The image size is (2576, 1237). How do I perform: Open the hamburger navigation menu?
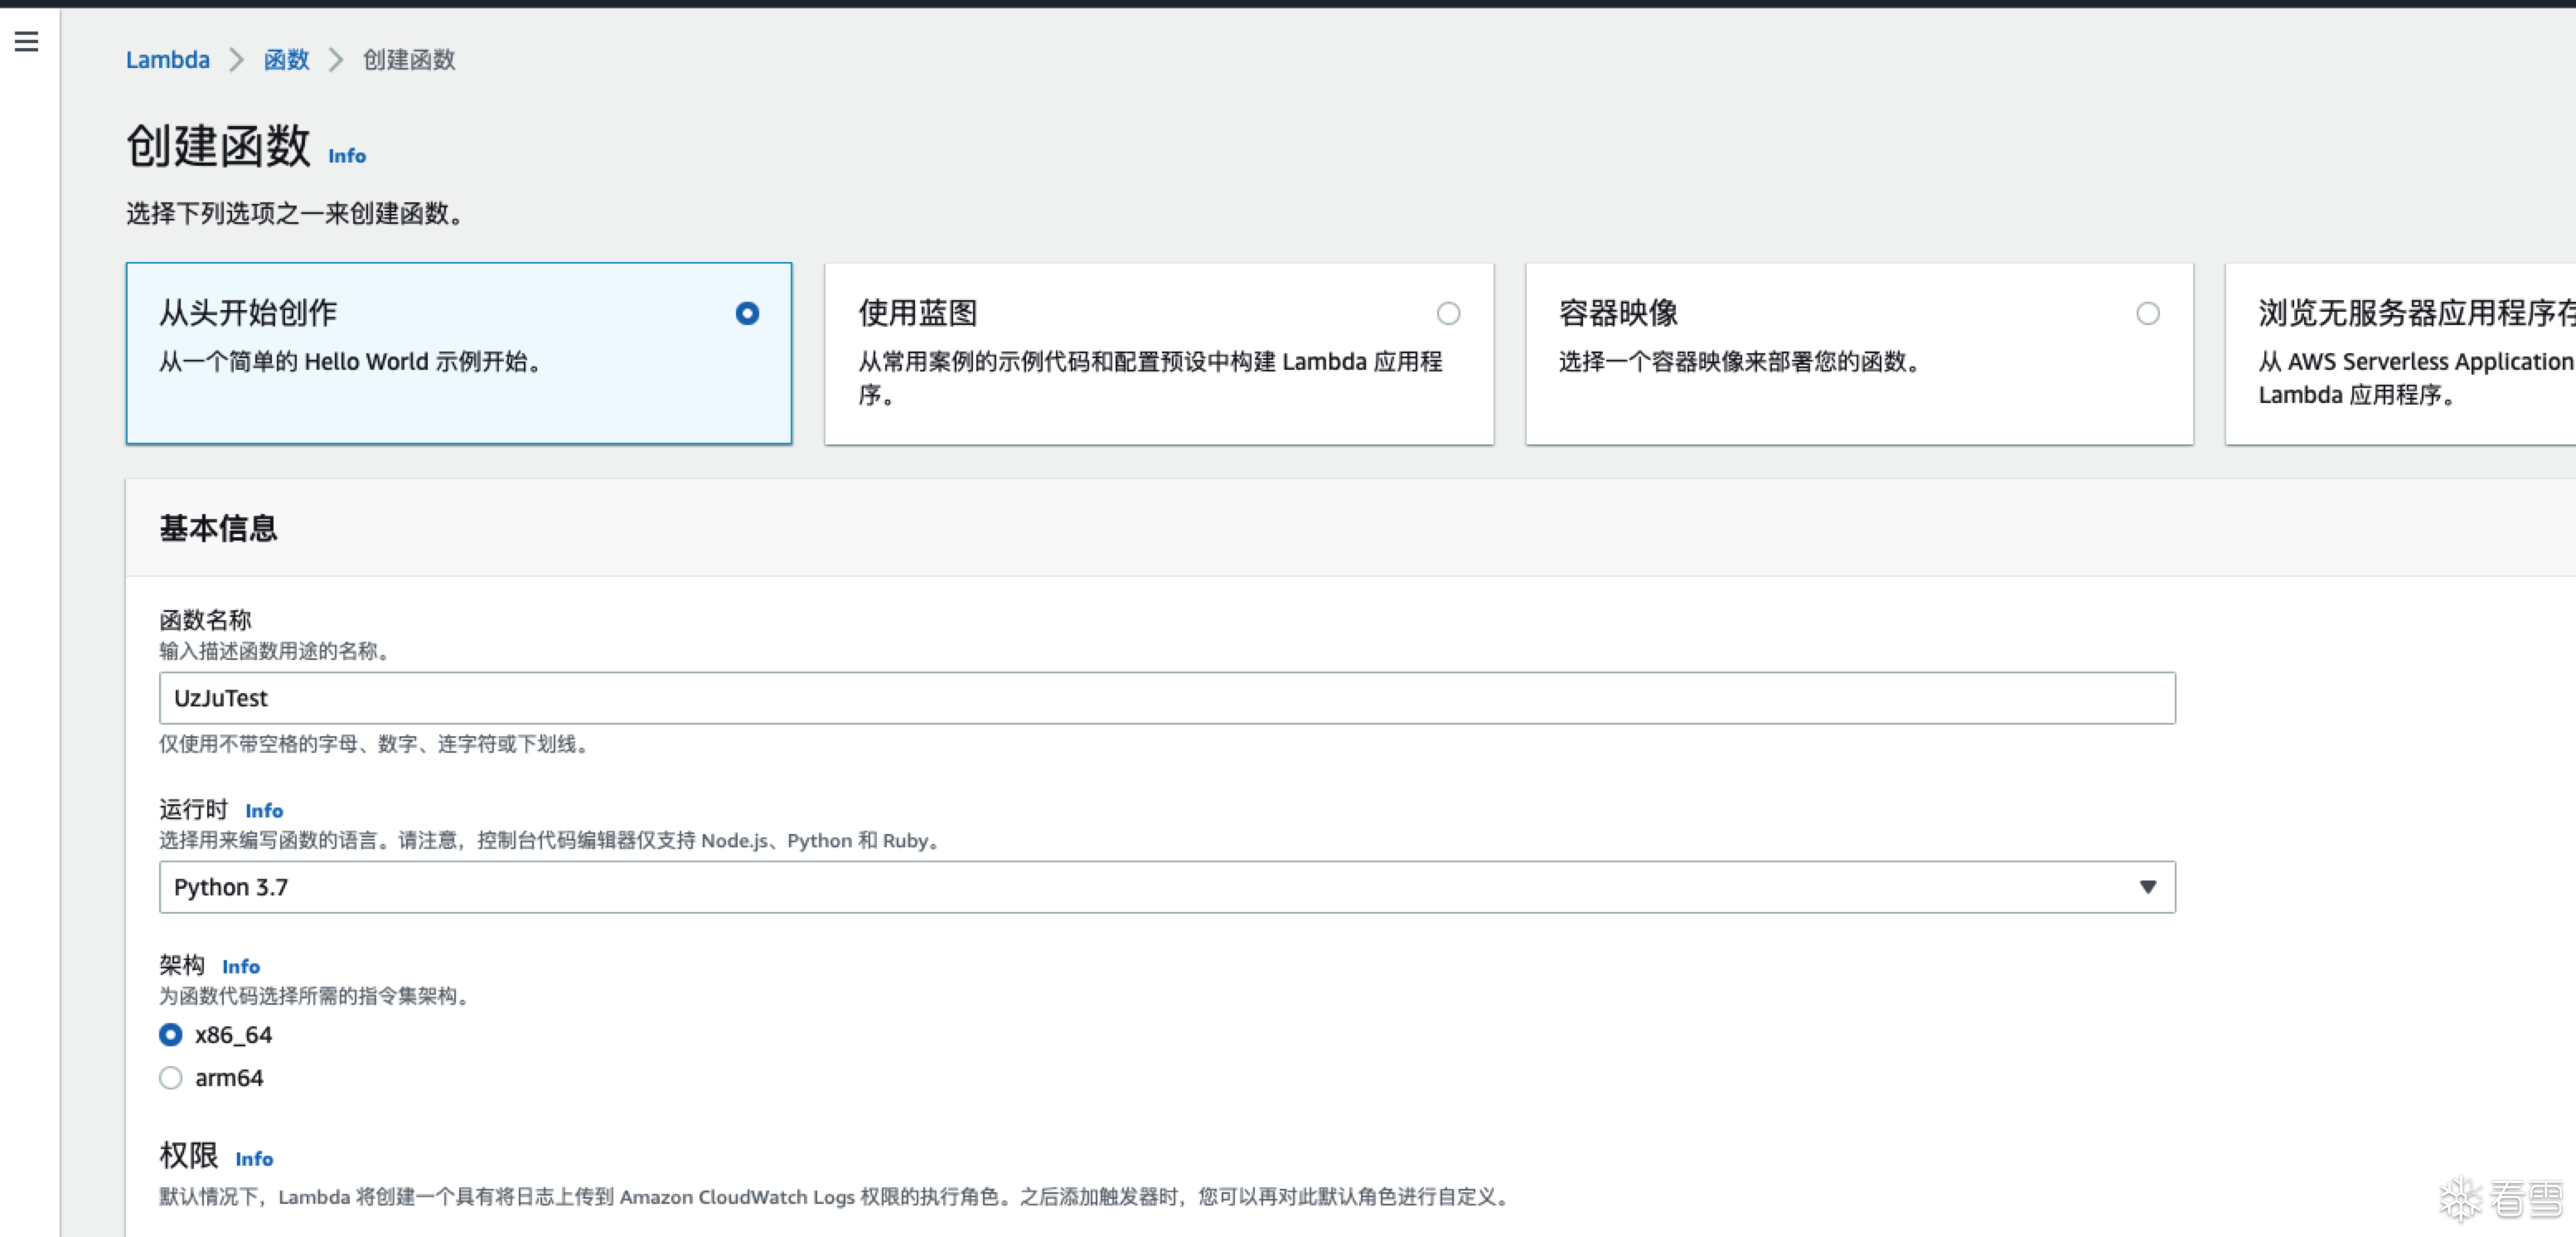[x=27, y=41]
